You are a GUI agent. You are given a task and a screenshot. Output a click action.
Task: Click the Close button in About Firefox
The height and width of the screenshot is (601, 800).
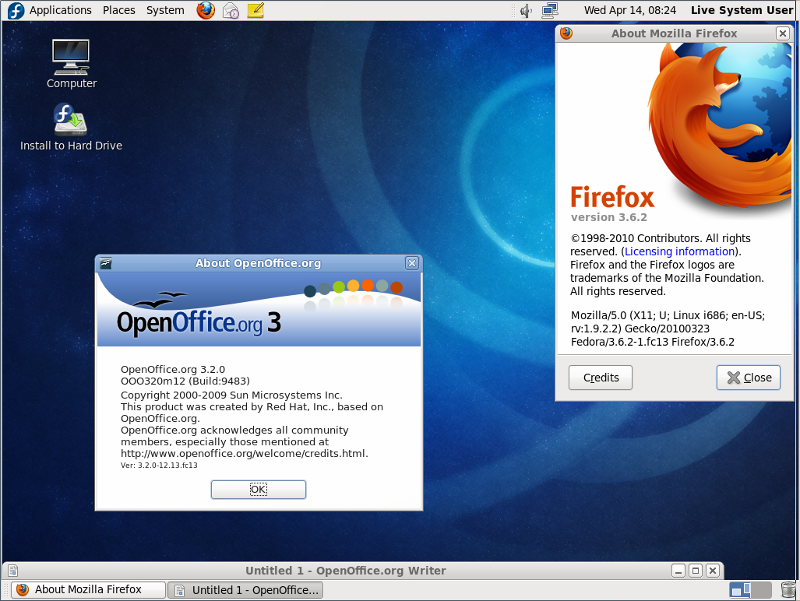click(x=748, y=378)
